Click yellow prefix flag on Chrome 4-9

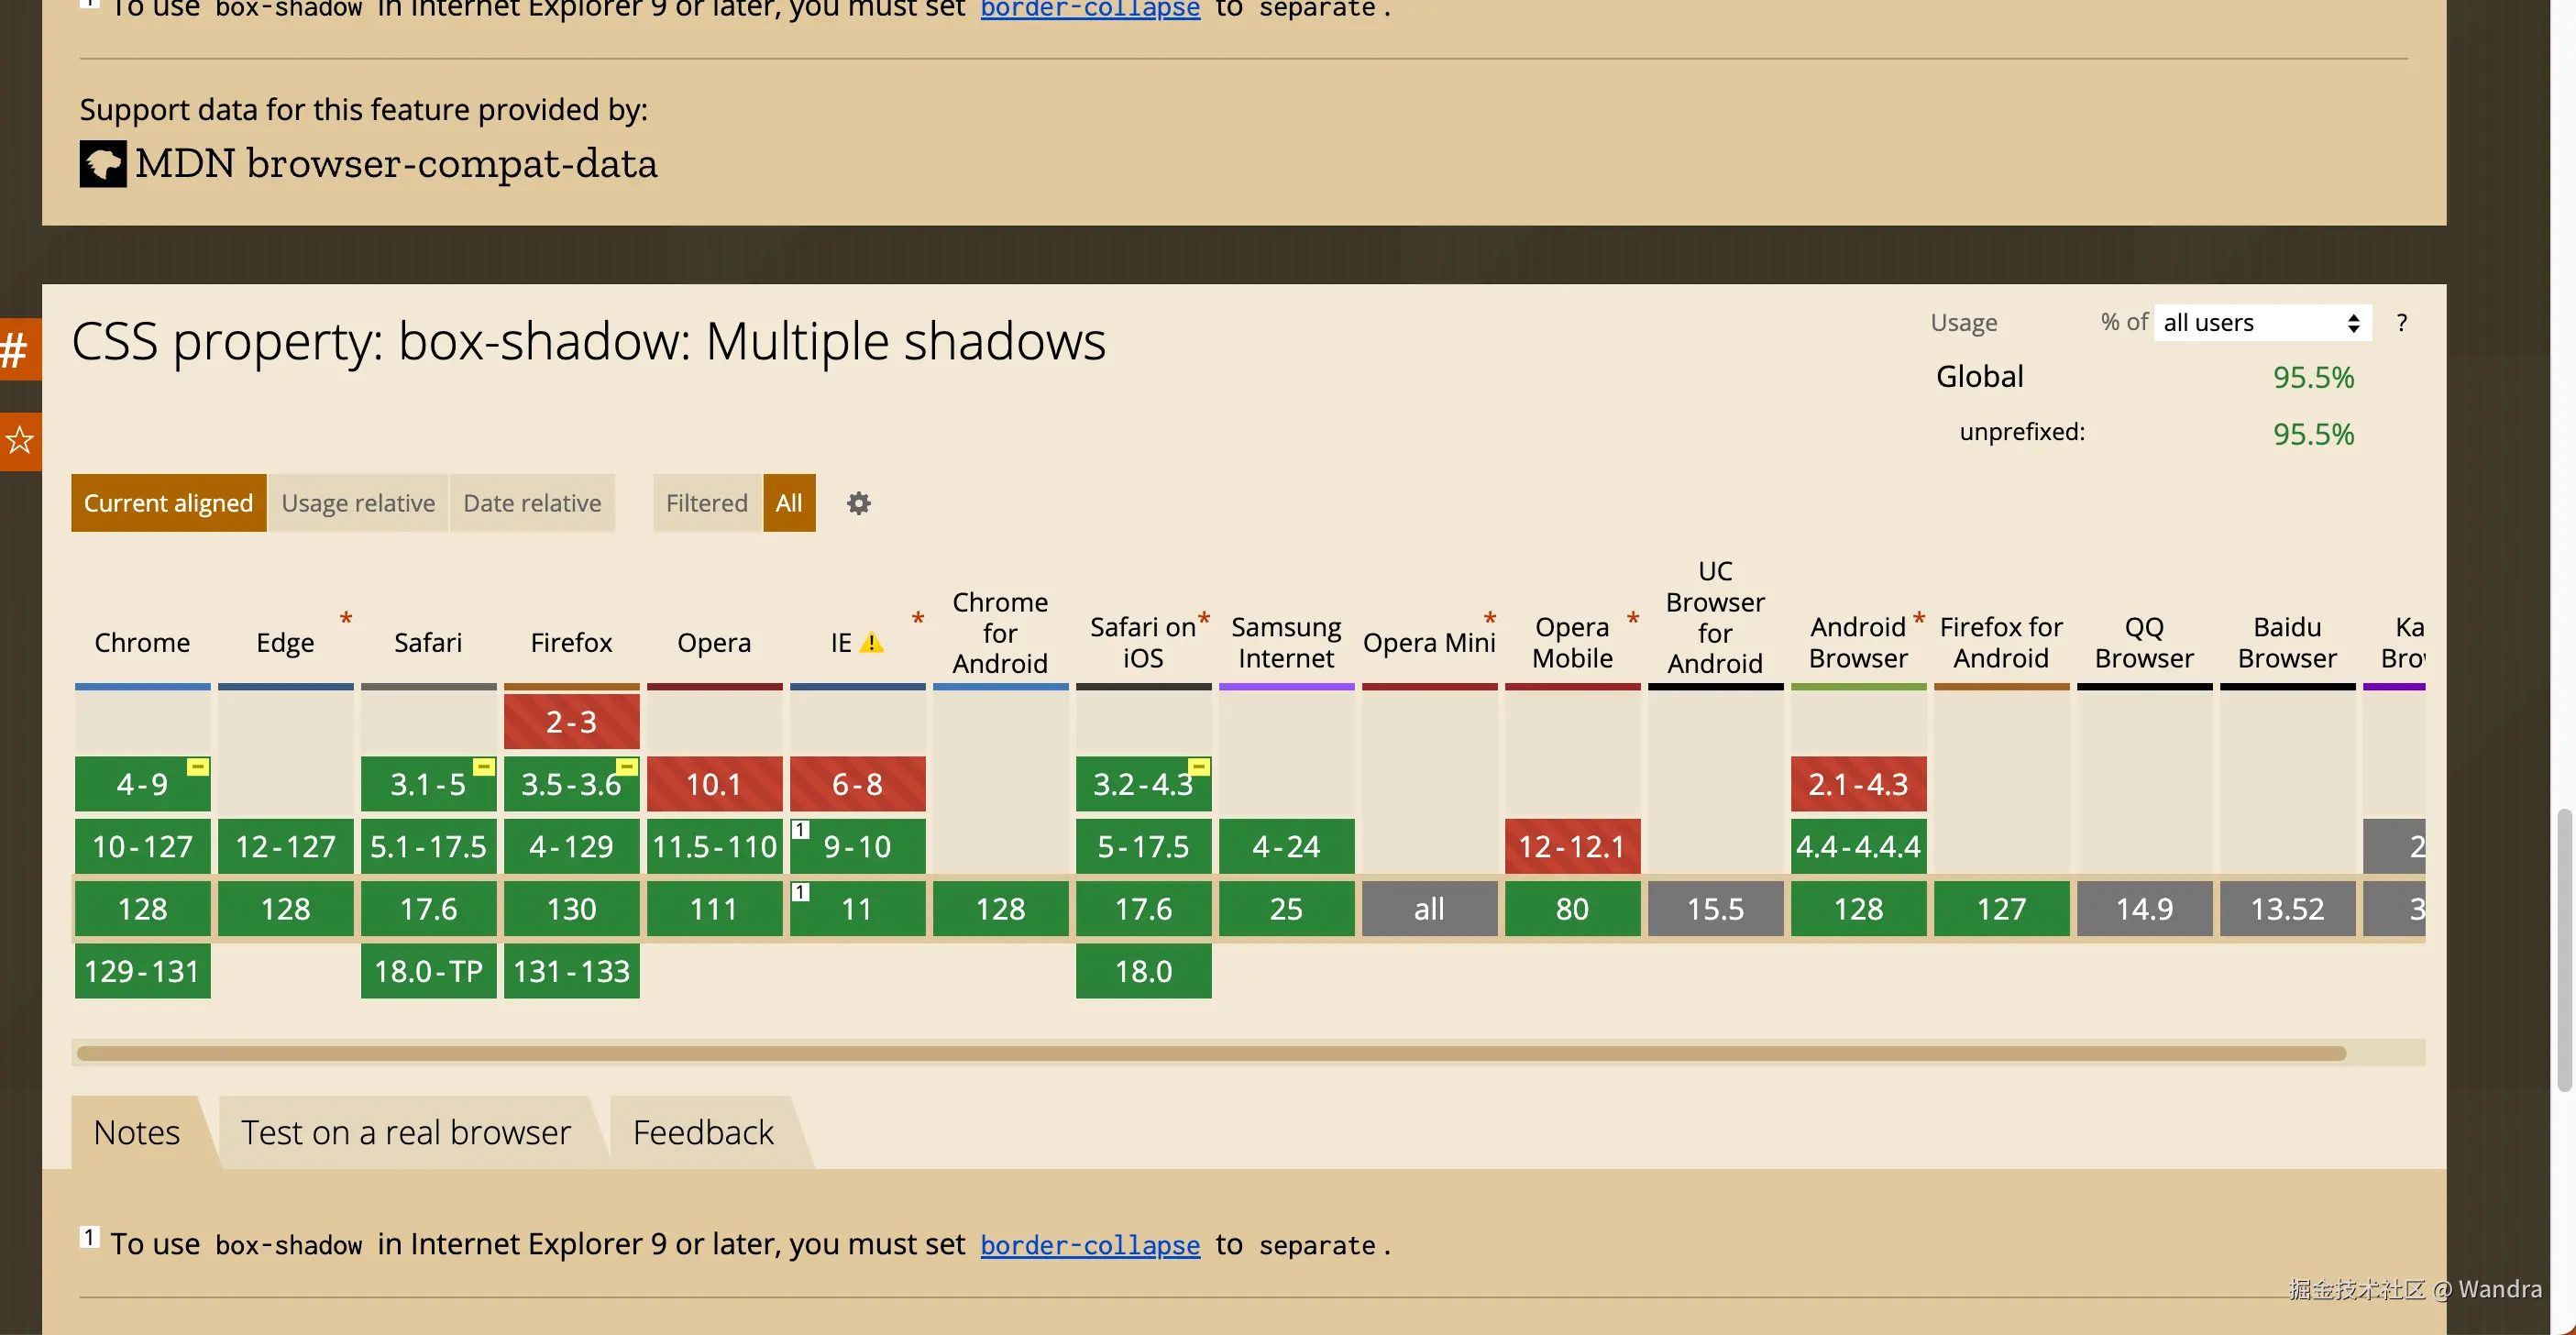tap(198, 767)
